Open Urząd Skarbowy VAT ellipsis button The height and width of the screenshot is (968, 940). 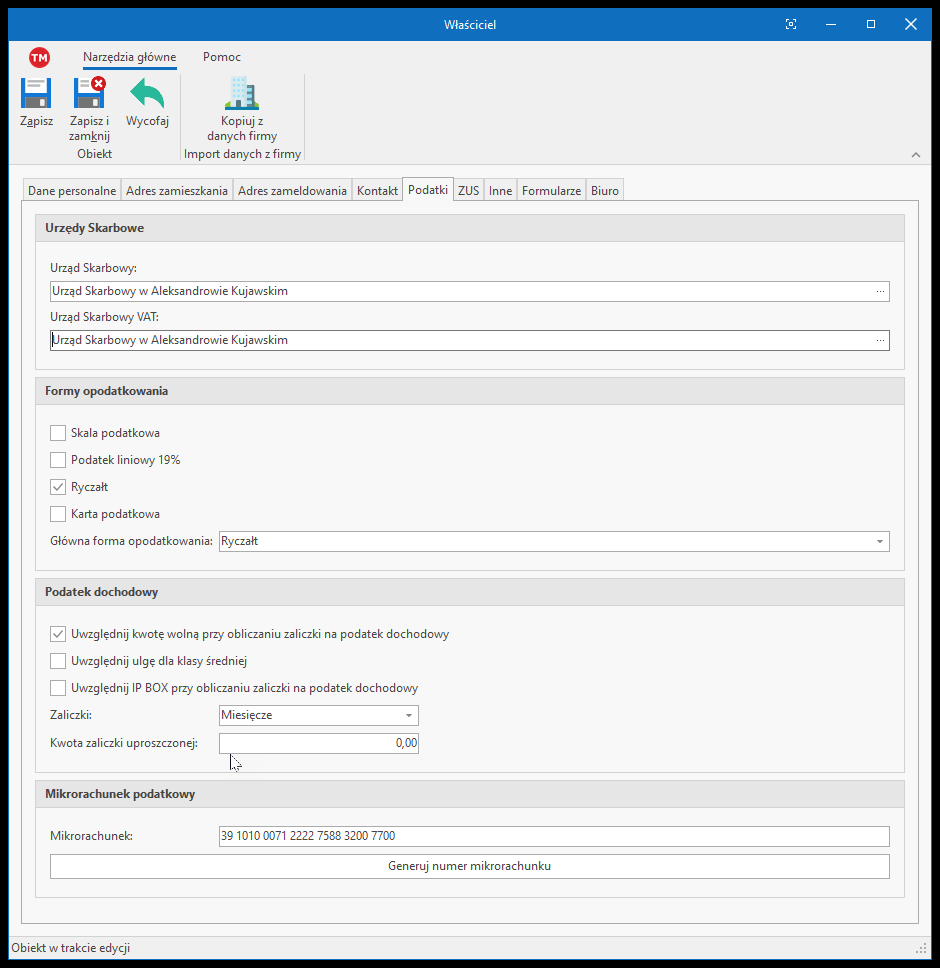(x=880, y=341)
